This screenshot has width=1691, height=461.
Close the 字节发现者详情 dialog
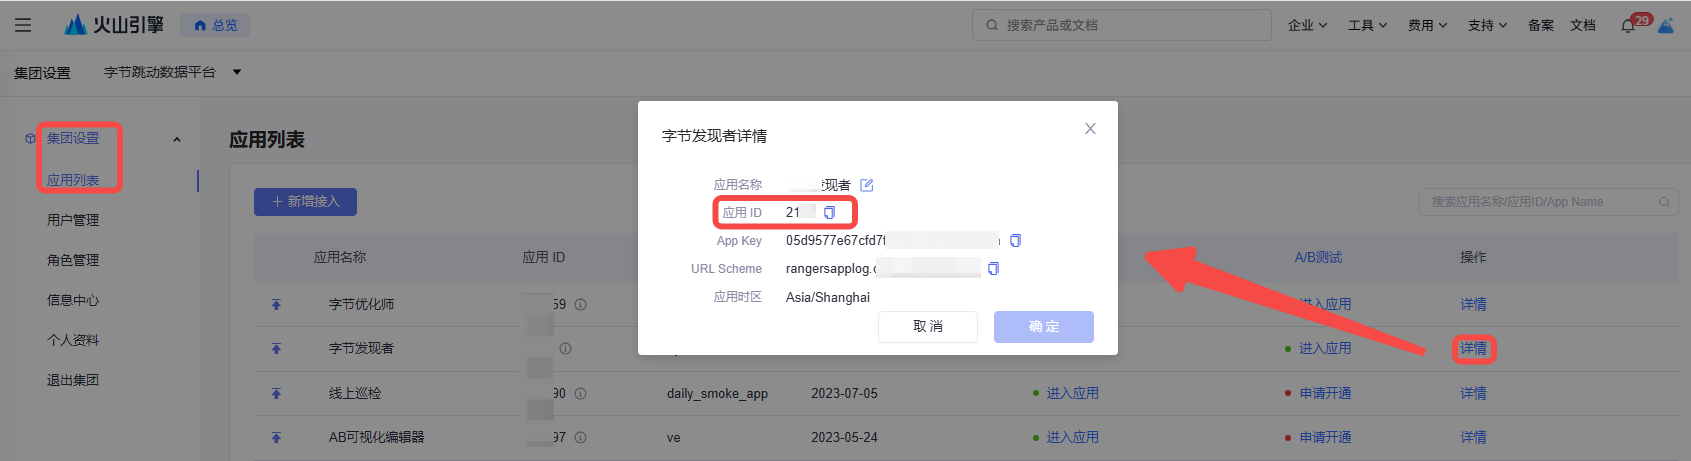coord(1090,128)
